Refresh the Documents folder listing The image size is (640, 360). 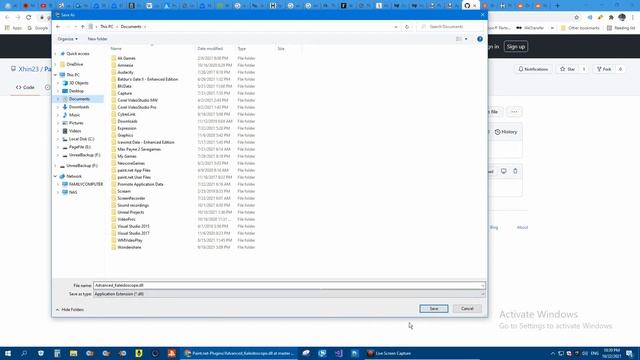[407, 27]
